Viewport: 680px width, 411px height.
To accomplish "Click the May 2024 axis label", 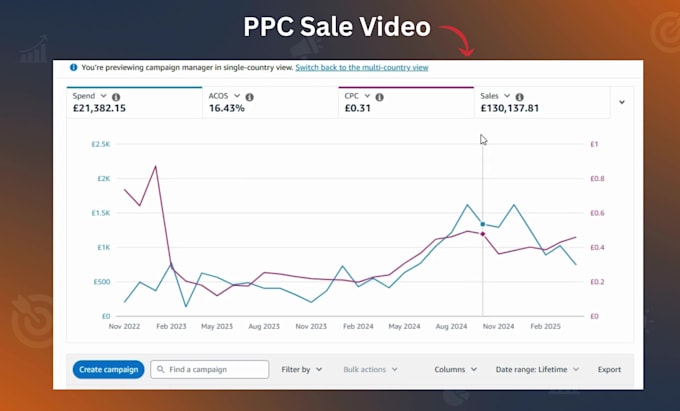I will 404,326.
